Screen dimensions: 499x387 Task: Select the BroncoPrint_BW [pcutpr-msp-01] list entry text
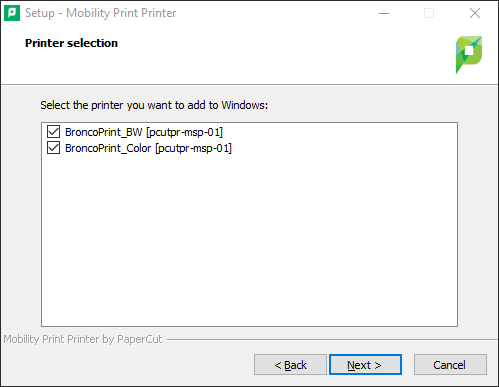[x=144, y=132]
